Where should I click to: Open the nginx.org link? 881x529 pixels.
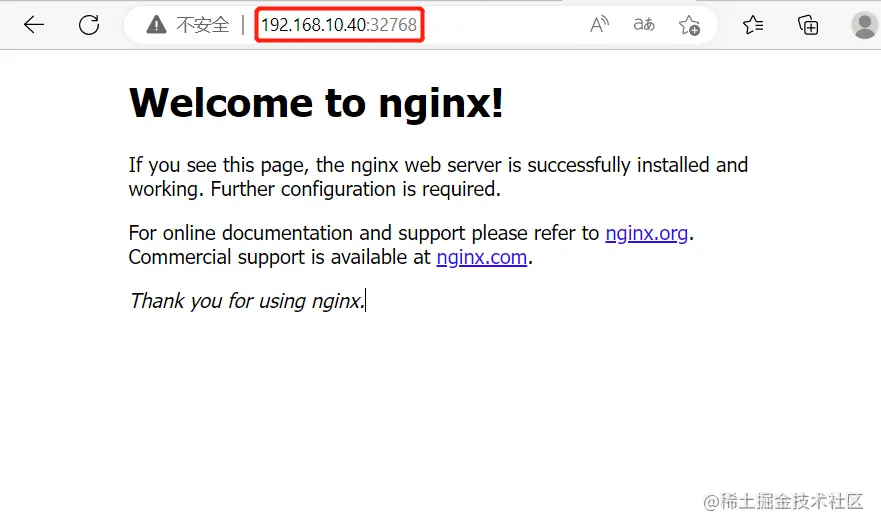pos(647,233)
